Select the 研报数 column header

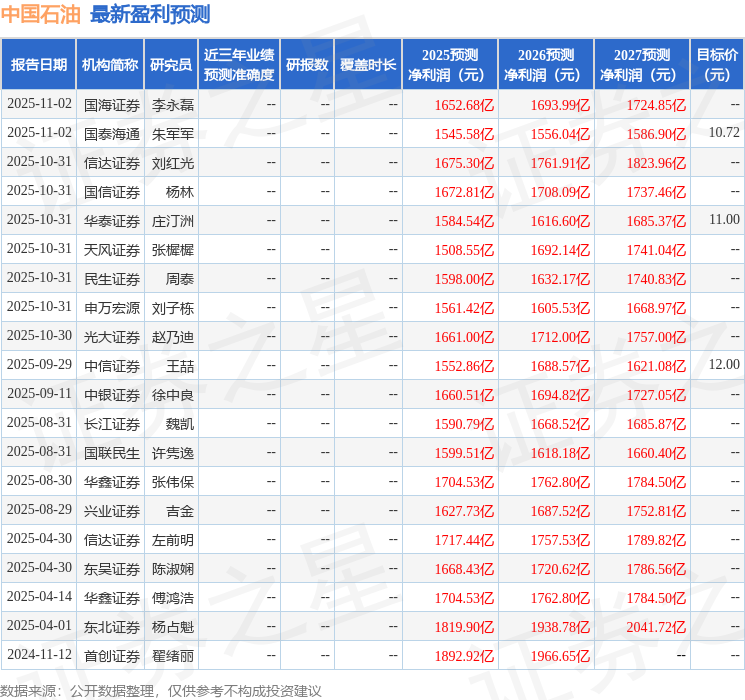pyautogui.click(x=307, y=65)
